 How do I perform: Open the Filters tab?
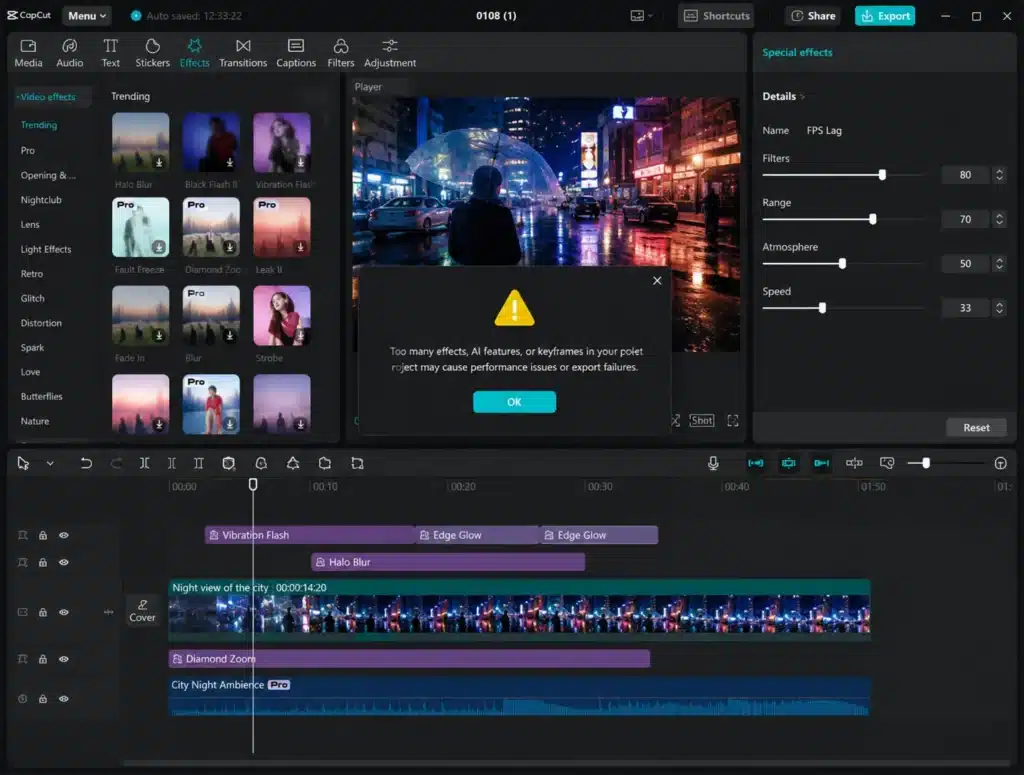pyautogui.click(x=340, y=53)
